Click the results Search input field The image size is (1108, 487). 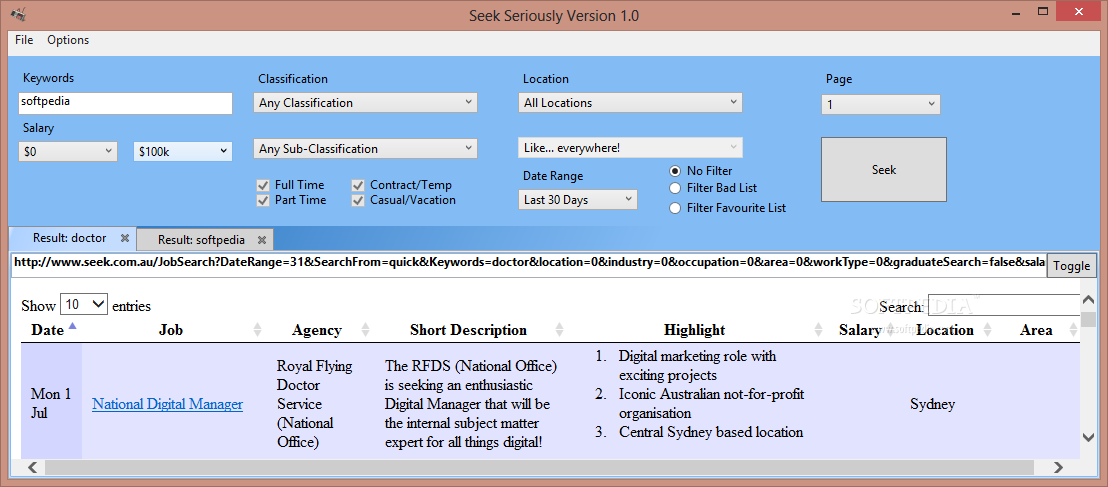1003,305
